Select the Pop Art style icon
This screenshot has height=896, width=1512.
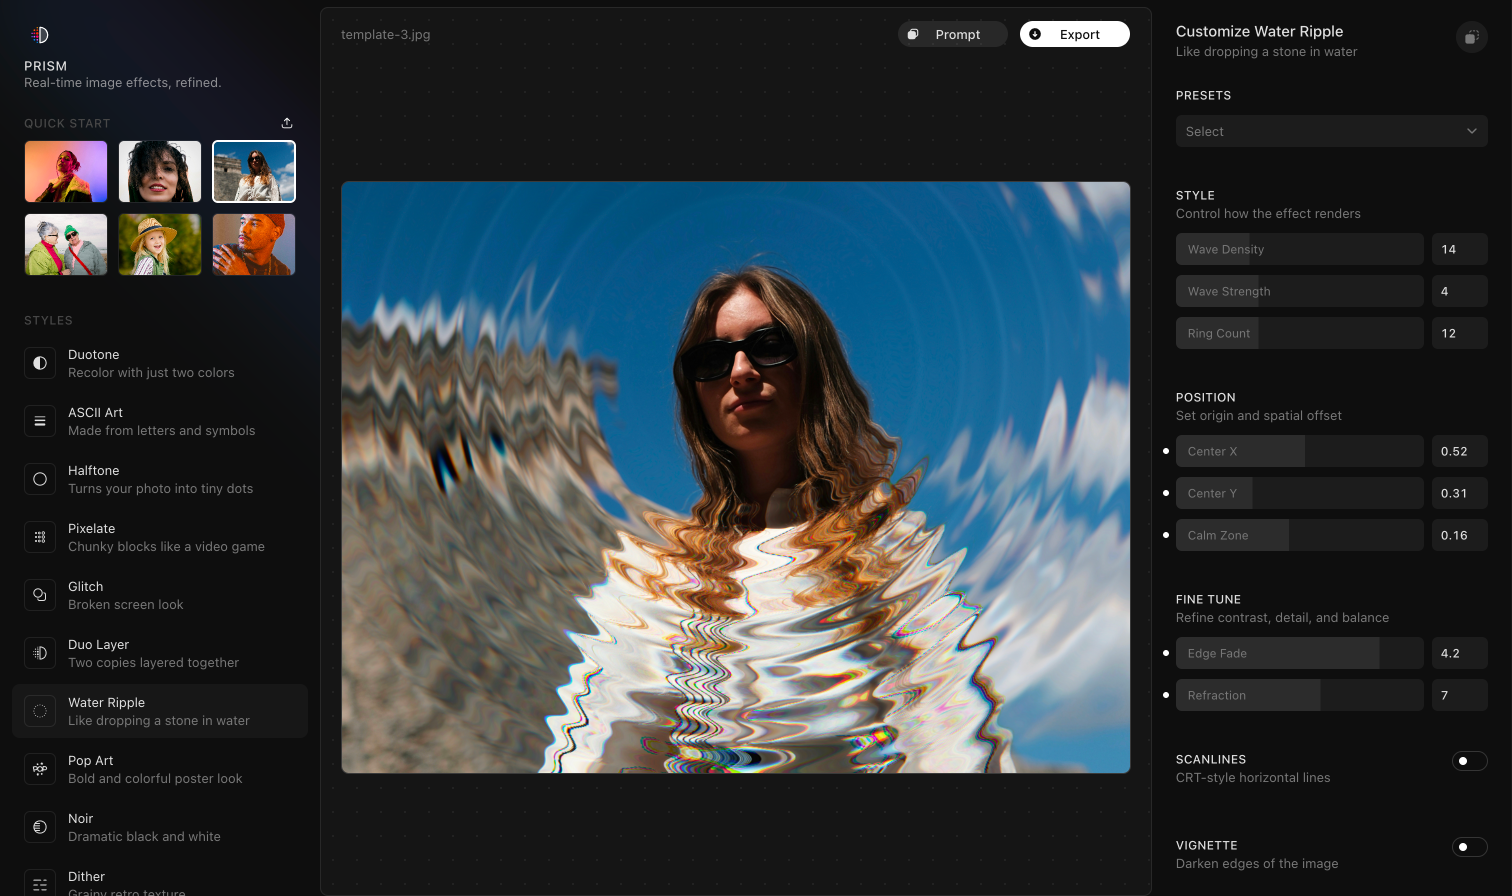point(40,769)
